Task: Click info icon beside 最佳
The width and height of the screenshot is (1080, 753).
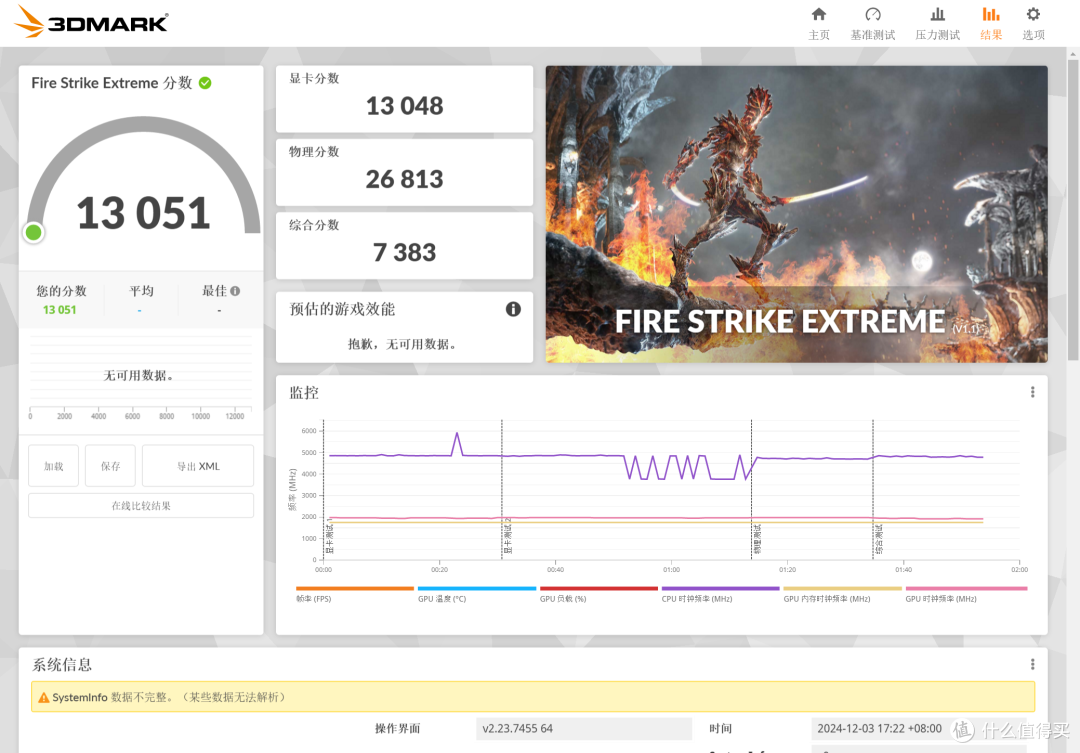Action: coord(235,291)
